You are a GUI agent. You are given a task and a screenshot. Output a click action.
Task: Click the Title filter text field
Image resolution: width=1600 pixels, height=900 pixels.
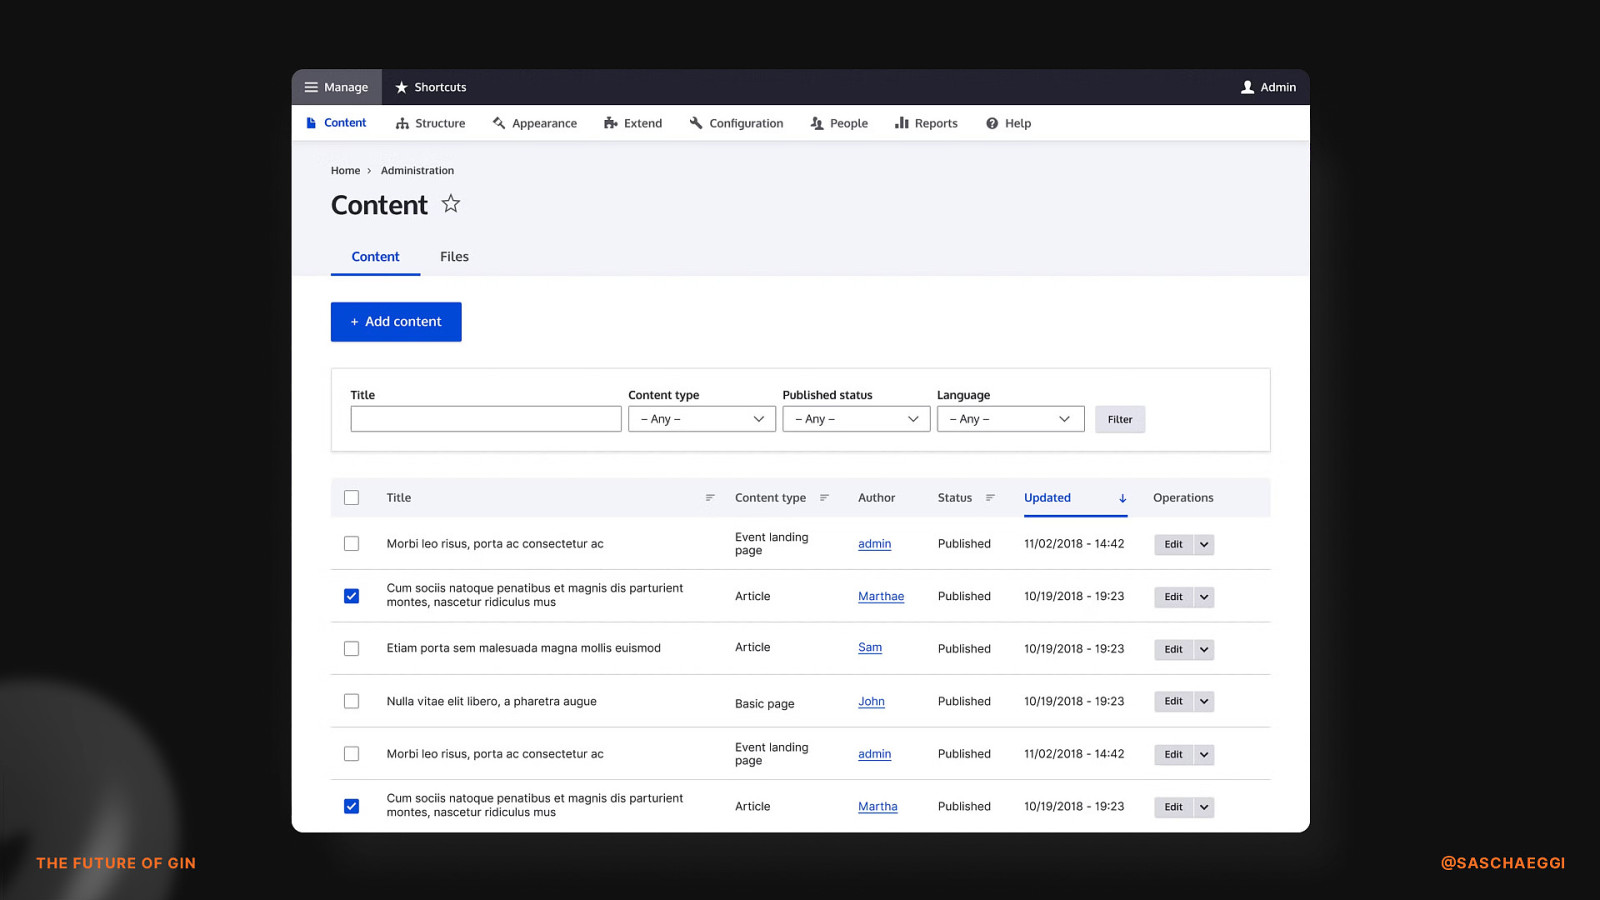coord(486,419)
